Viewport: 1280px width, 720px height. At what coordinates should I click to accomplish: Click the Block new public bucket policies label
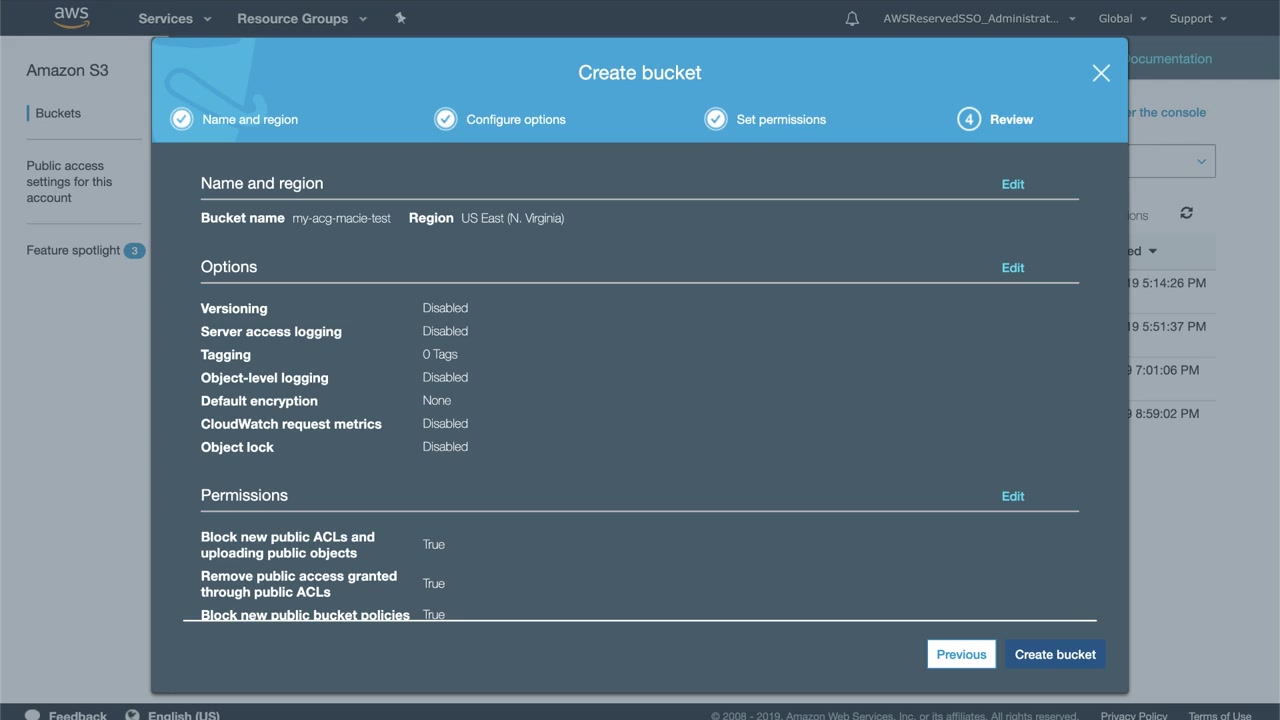pos(305,614)
